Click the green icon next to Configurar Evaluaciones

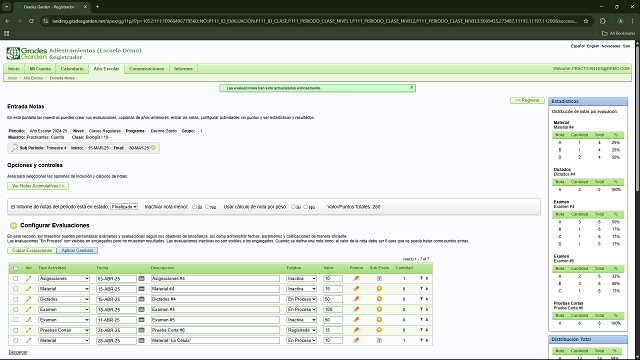click(x=13, y=225)
